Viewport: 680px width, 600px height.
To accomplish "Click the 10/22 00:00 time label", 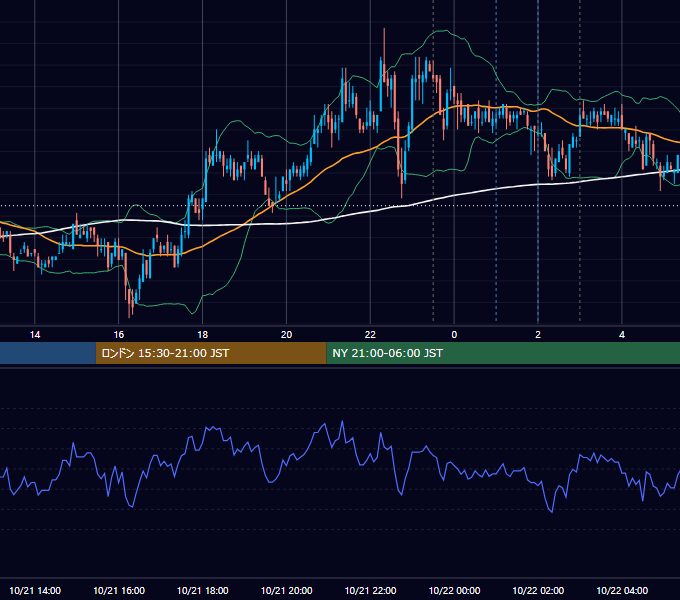I will [x=454, y=590].
